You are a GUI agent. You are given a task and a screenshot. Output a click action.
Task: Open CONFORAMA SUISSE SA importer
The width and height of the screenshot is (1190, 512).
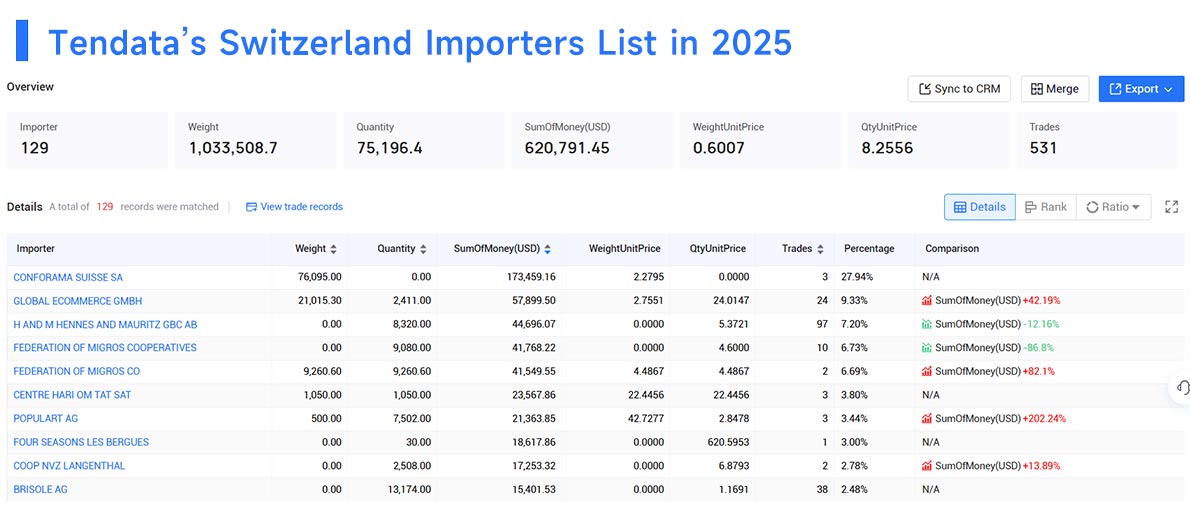(x=68, y=277)
